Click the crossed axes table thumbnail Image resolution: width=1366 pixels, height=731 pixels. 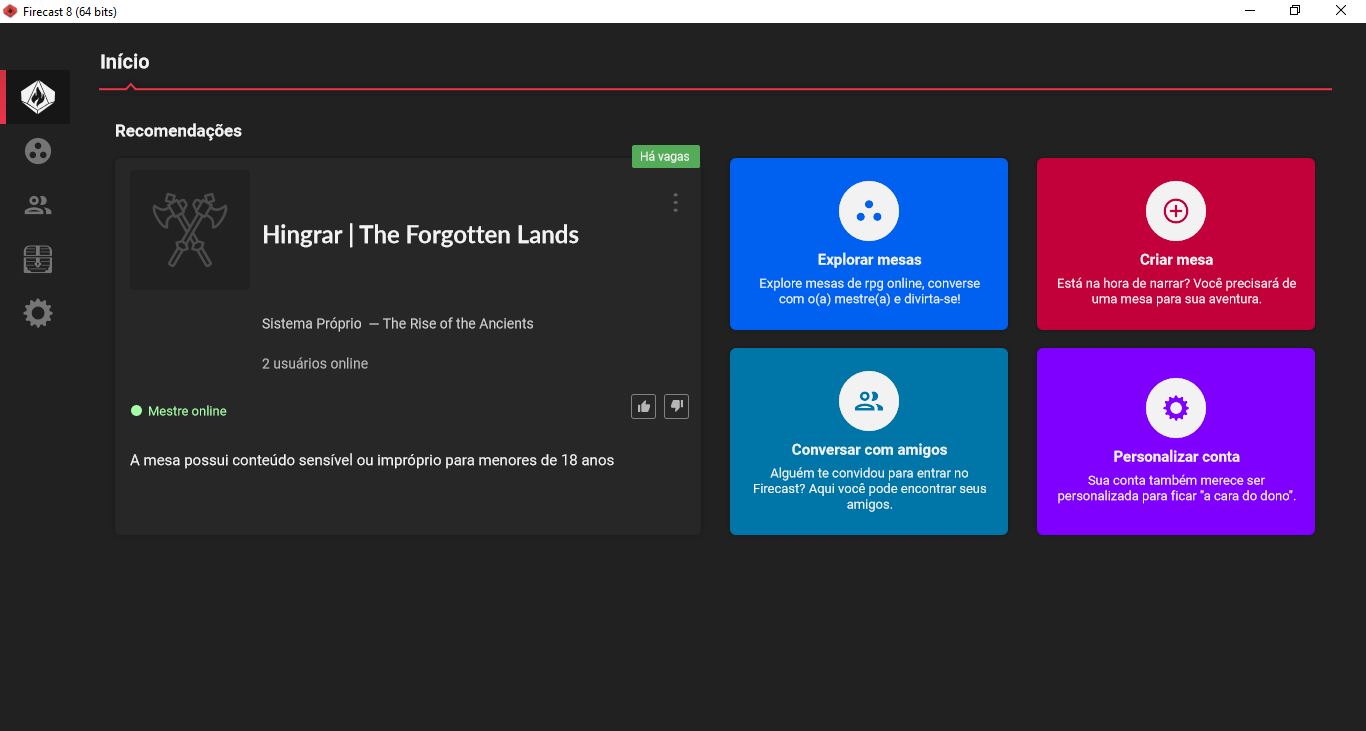point(190,230)
